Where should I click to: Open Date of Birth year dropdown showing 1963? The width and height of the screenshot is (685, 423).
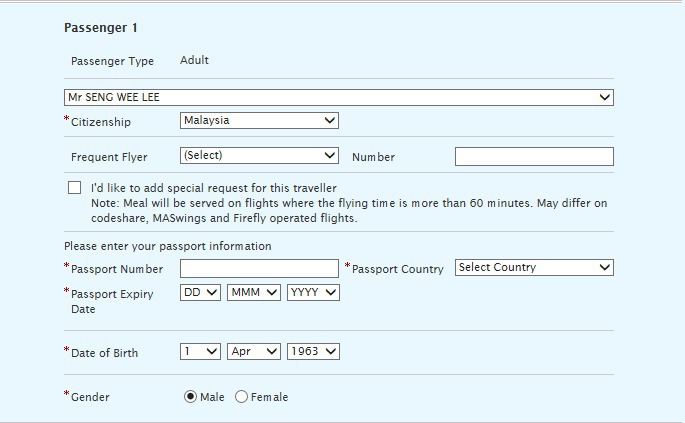[313, 351]
